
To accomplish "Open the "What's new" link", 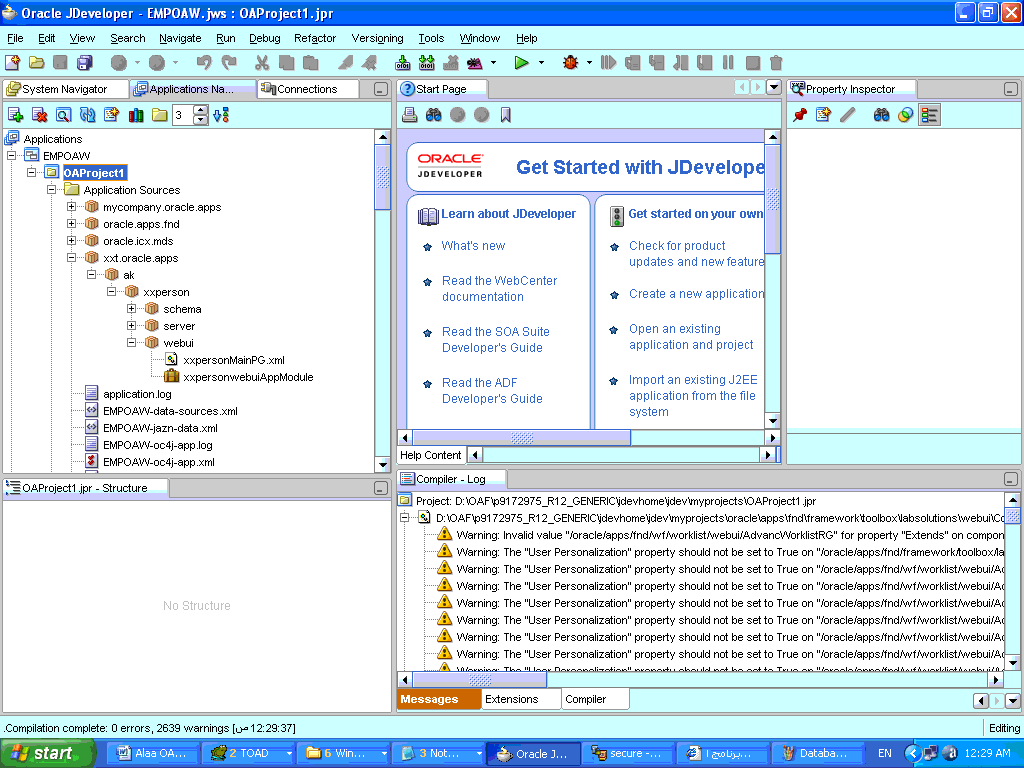I will 473,246.
